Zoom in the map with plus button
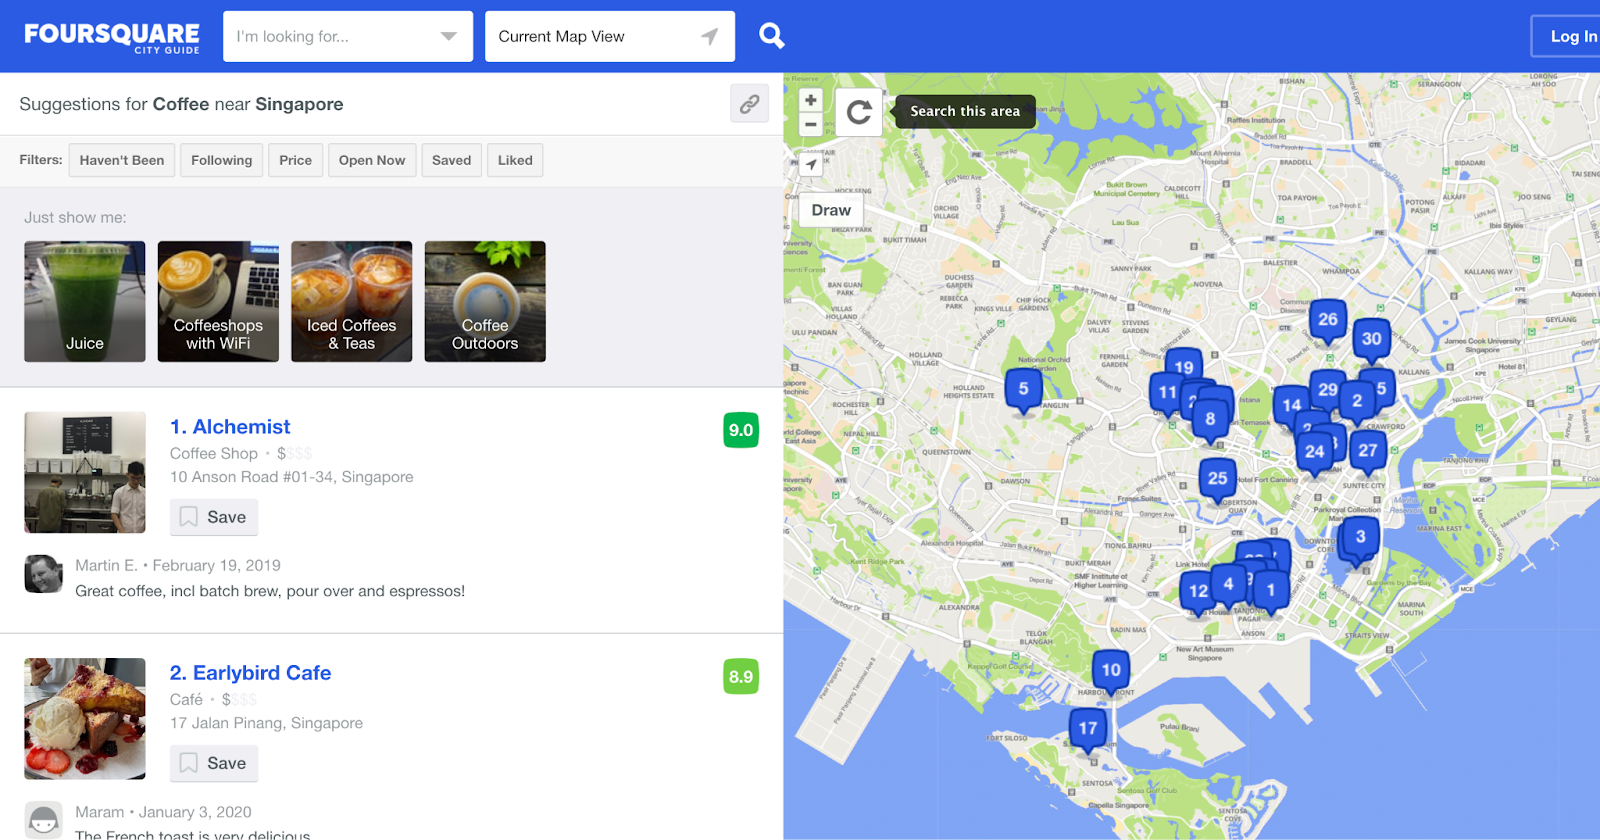The width and height of the screenshot is (1600, 840). click(x=811, y=100)
